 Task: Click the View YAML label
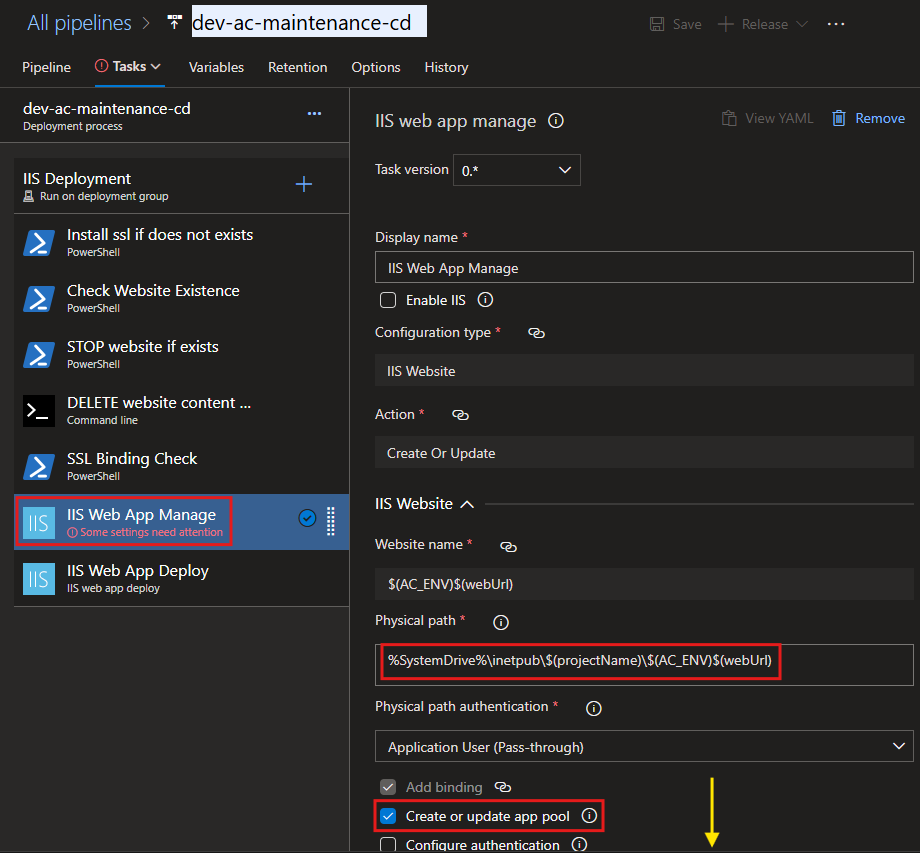tap(779, 119)
